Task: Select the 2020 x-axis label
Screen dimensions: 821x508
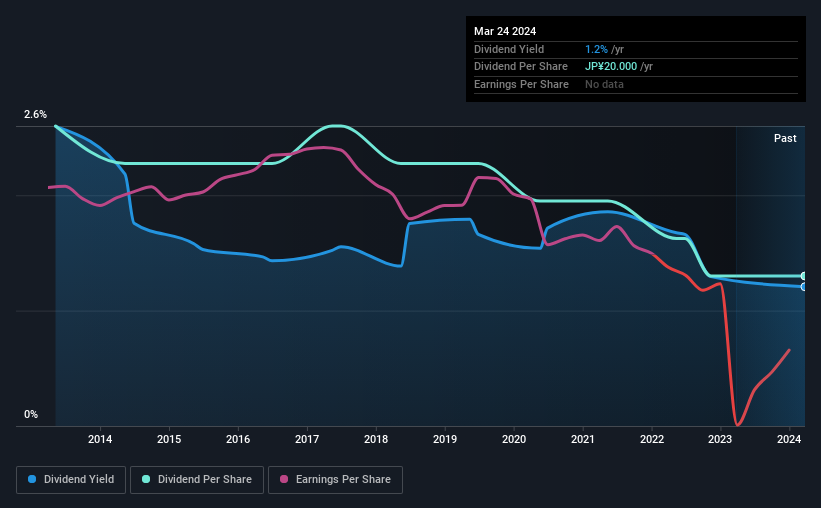Action: tap(514, 439)
